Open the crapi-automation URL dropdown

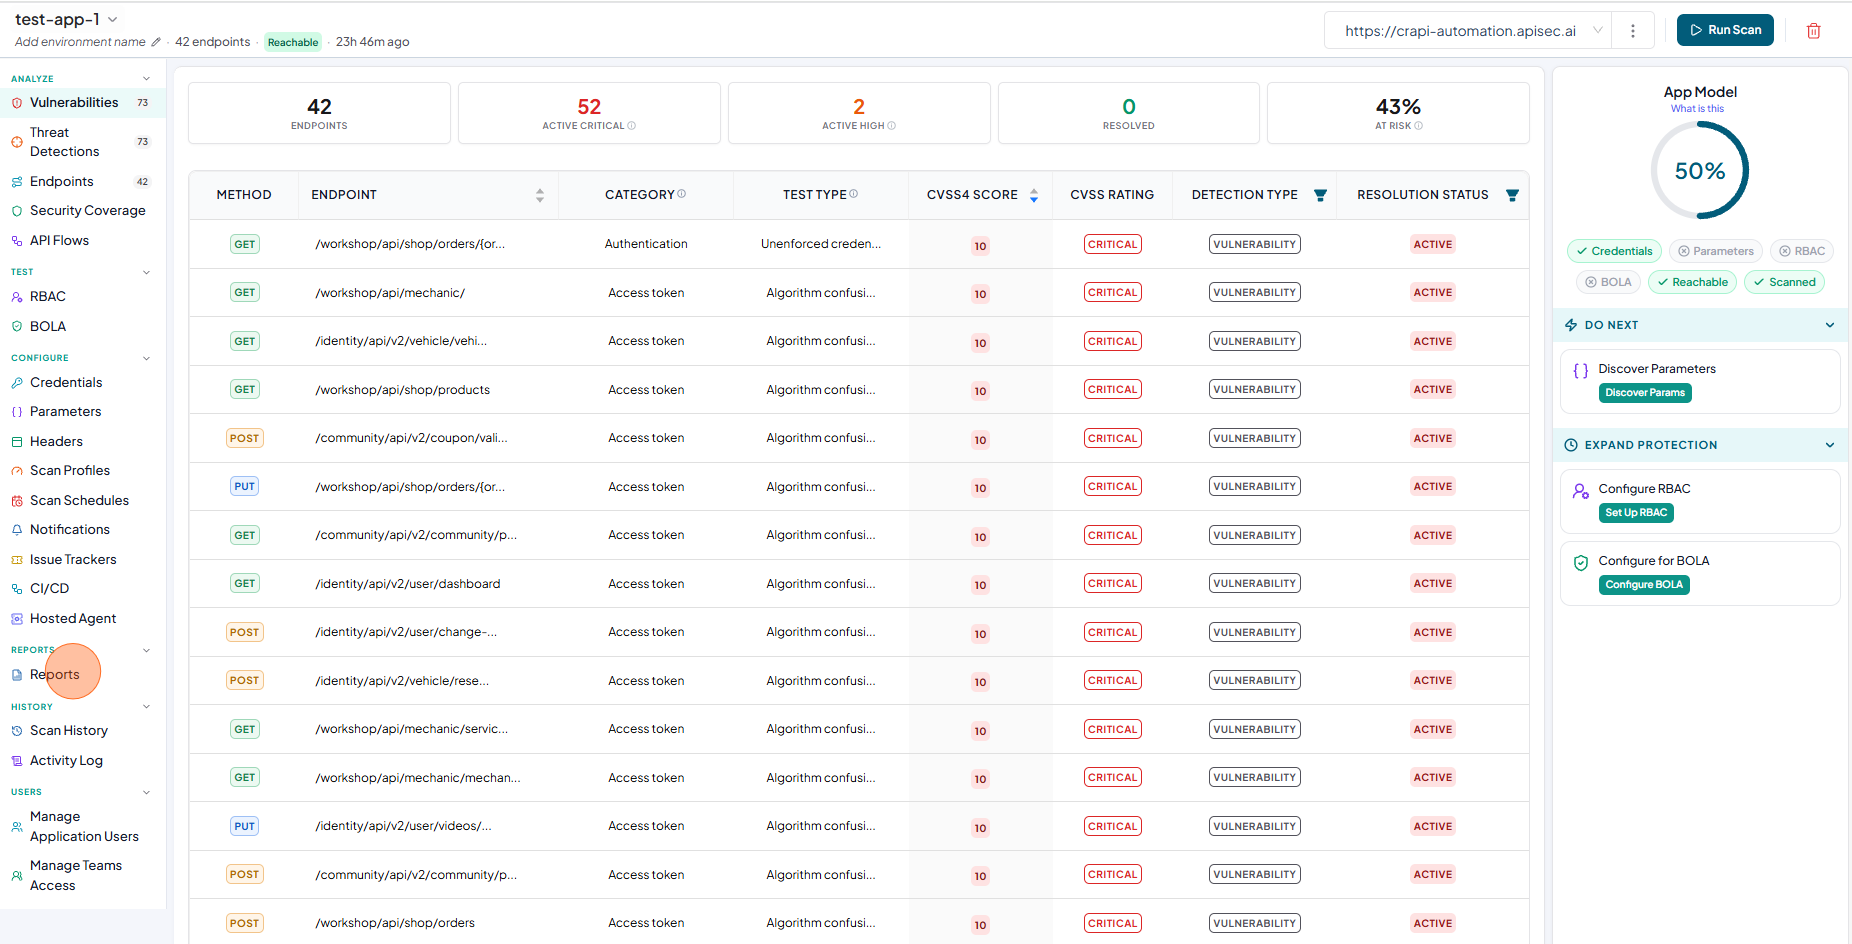[1468, 31]
